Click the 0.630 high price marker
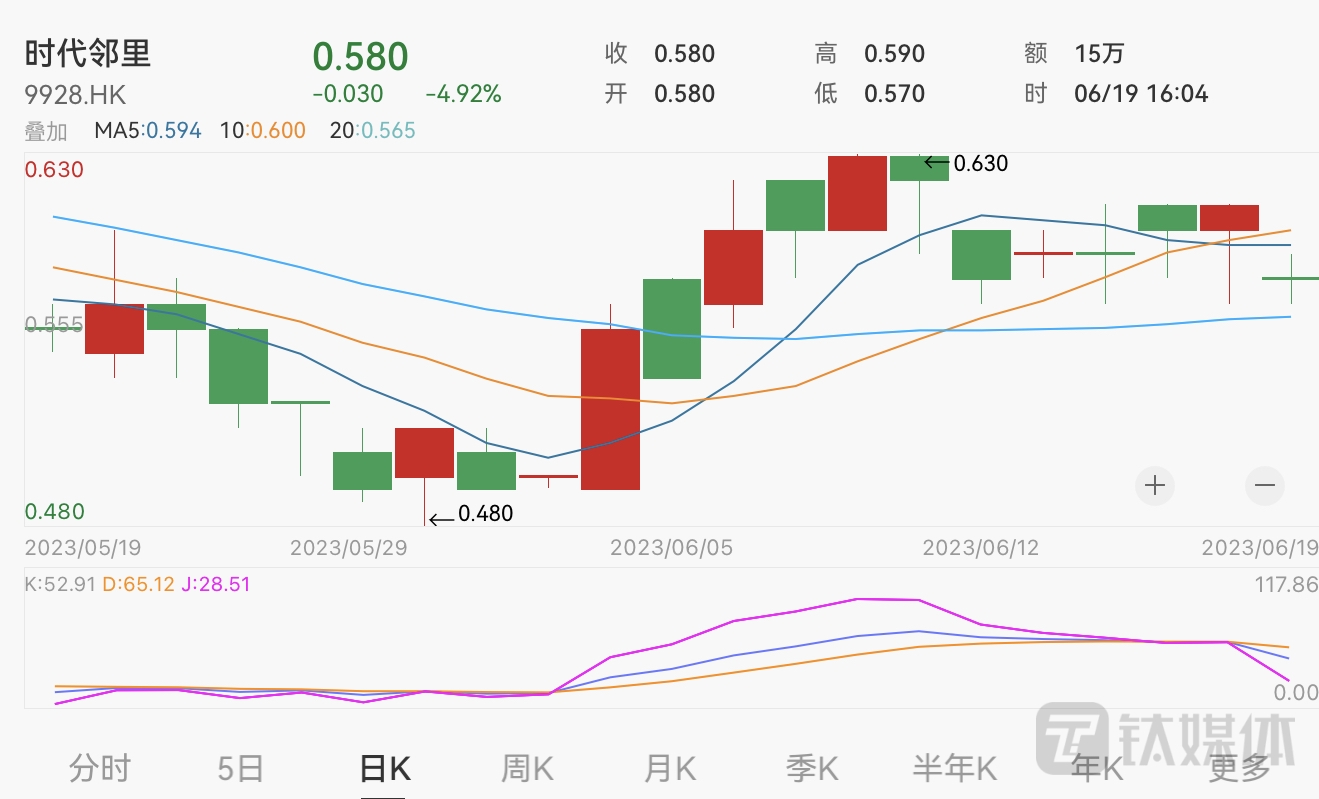 coord(980,163)
